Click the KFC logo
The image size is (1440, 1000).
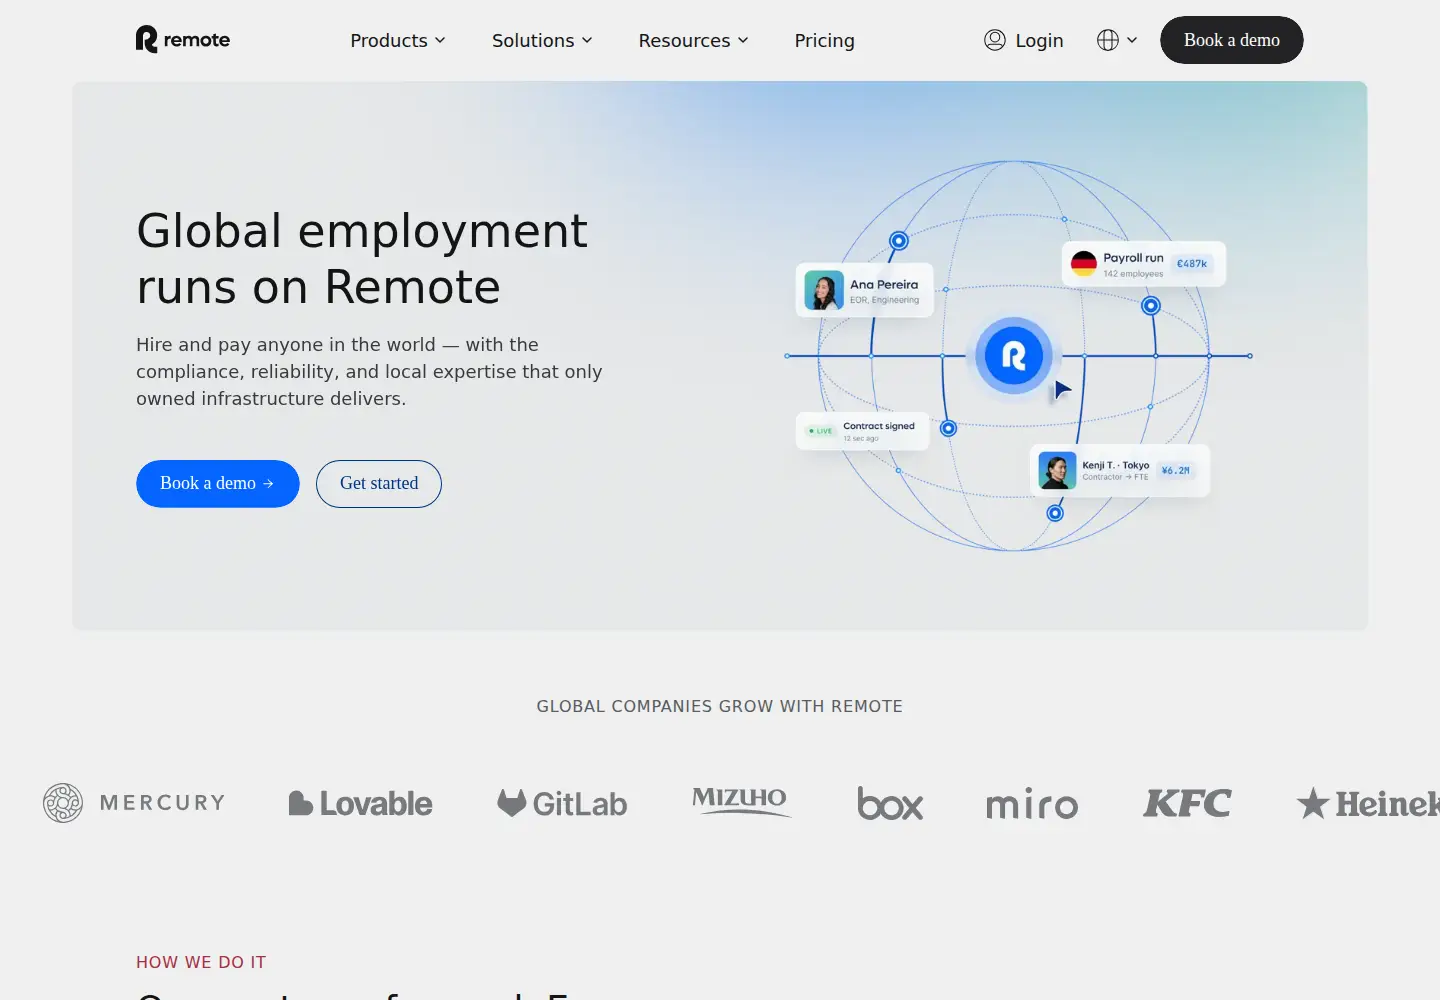(1187, 803)
